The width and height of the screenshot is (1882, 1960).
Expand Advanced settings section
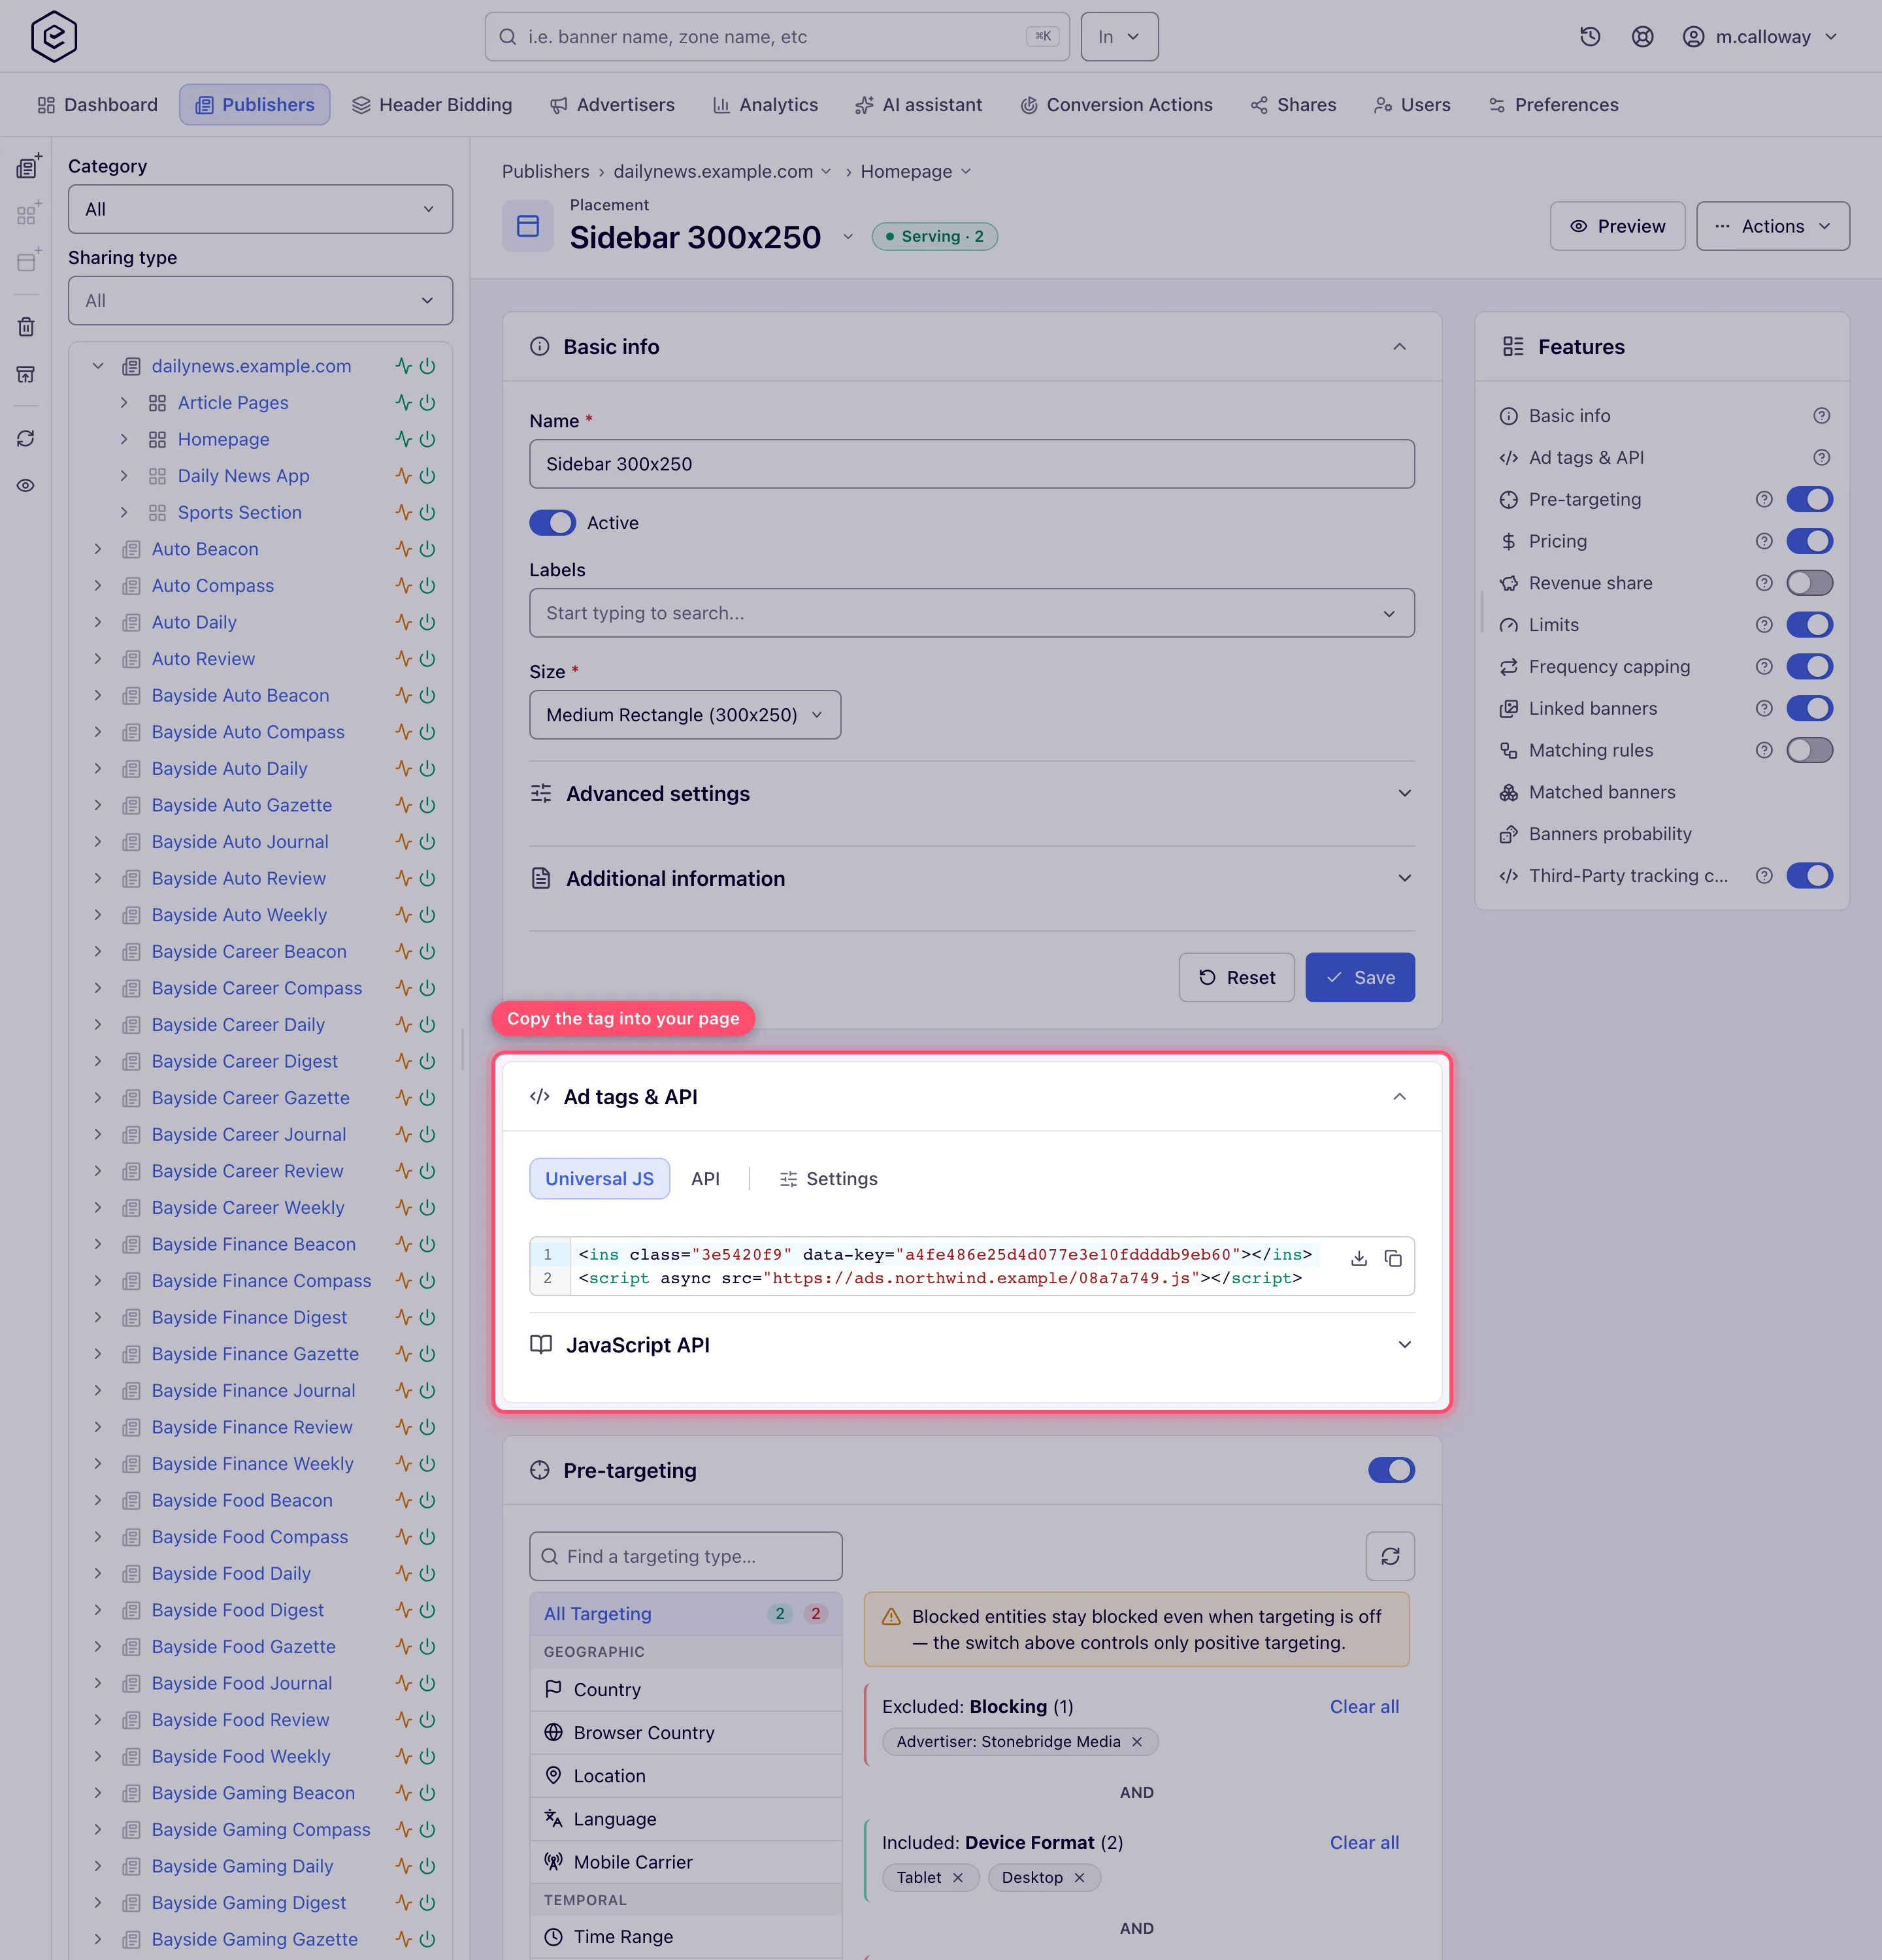[x=971, y=794]
